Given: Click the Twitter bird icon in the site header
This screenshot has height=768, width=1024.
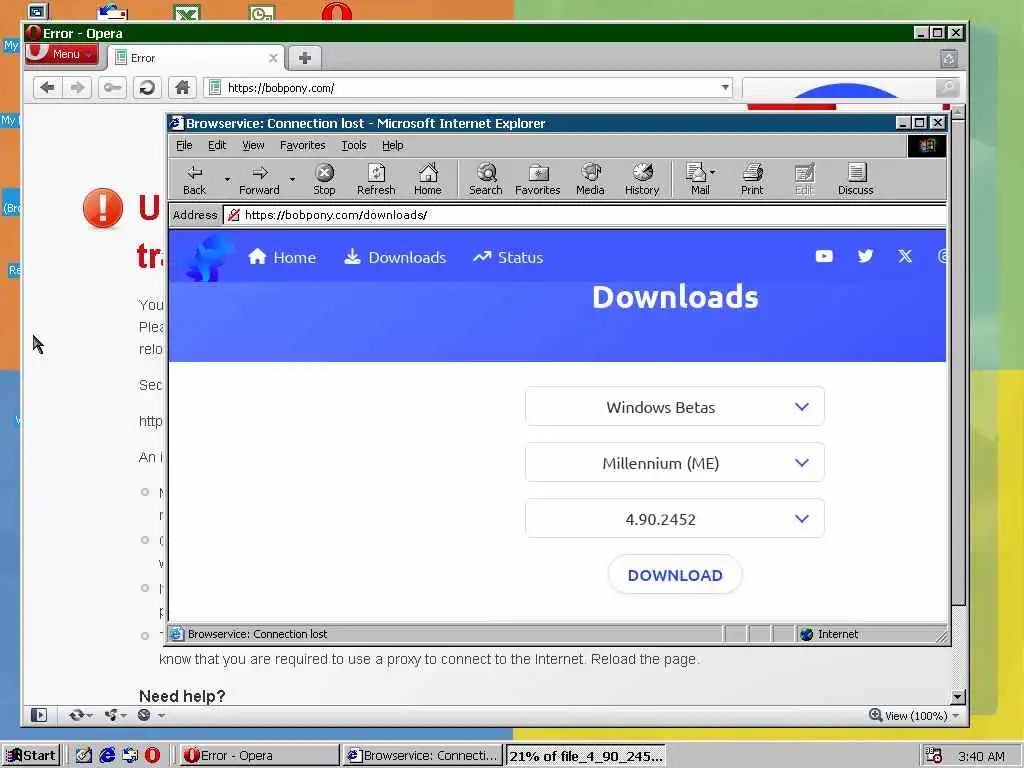Looking at the screenshot, I should (865, 256).
